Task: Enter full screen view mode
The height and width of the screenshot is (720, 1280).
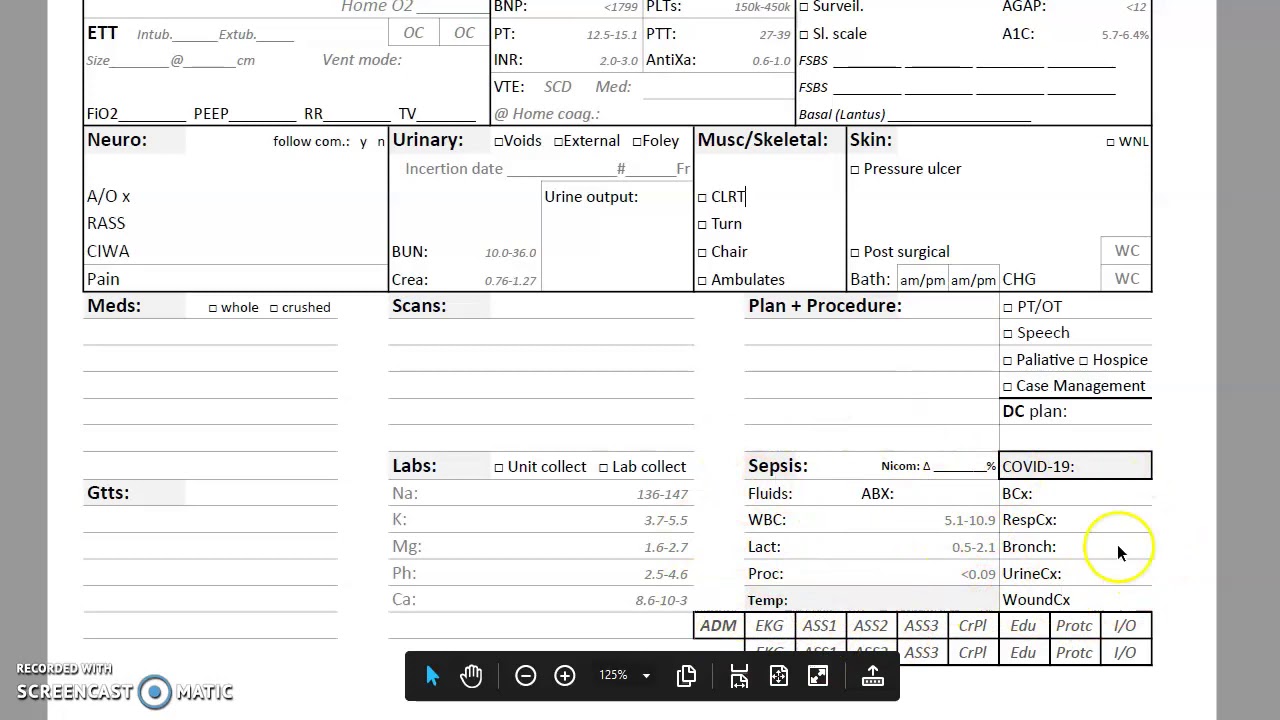Action: tap(818, 676)
